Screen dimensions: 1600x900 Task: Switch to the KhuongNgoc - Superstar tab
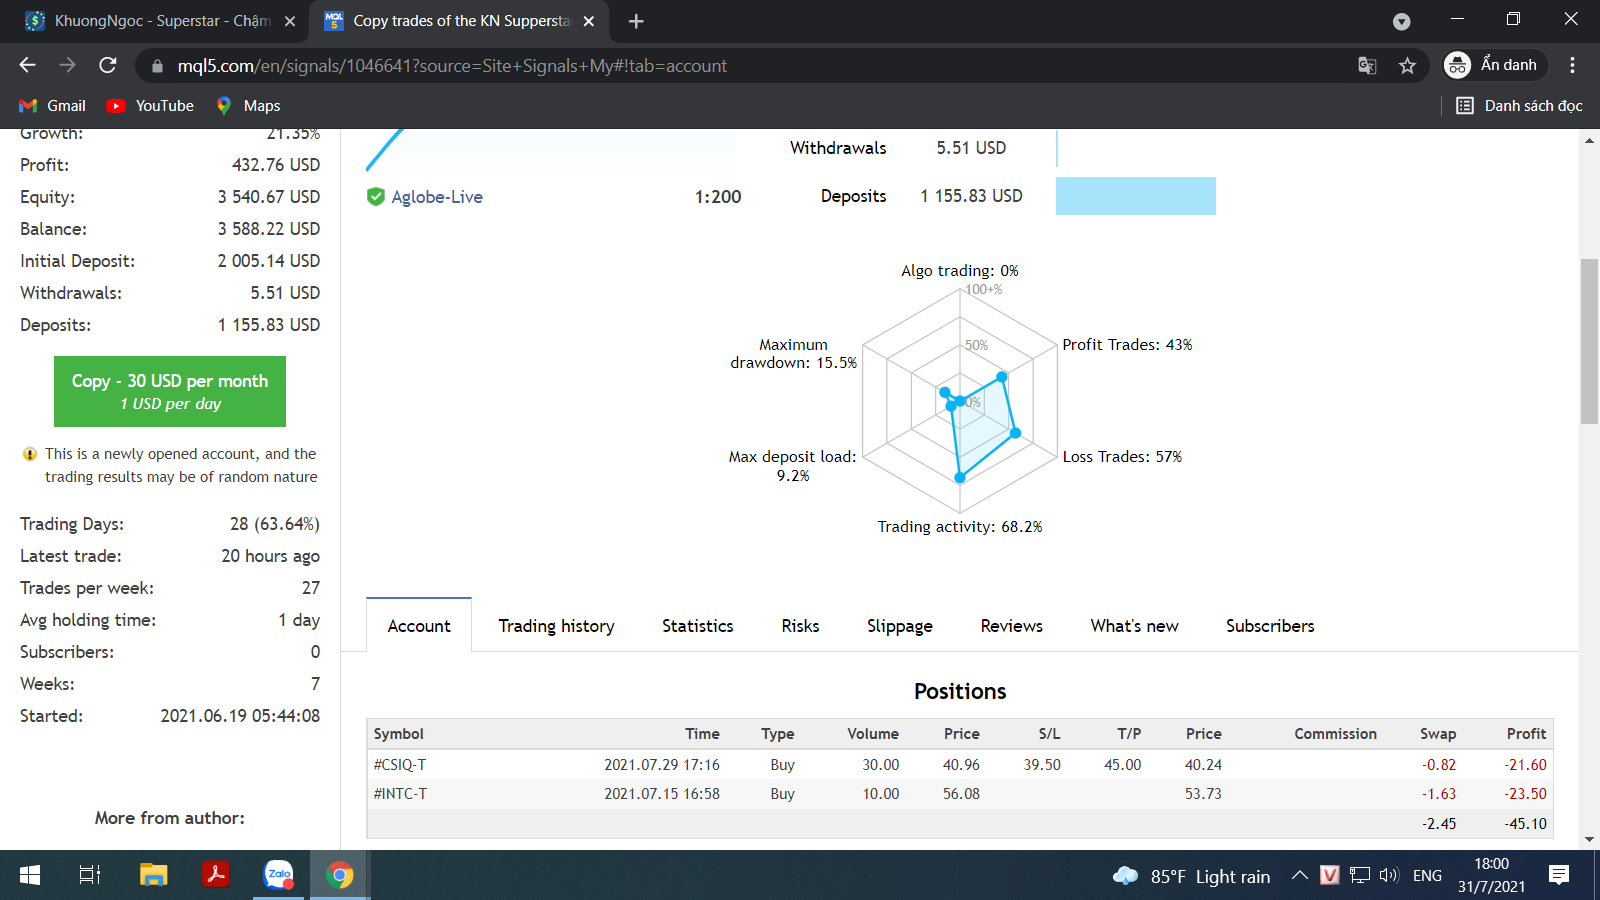click(x=162, y=21)
